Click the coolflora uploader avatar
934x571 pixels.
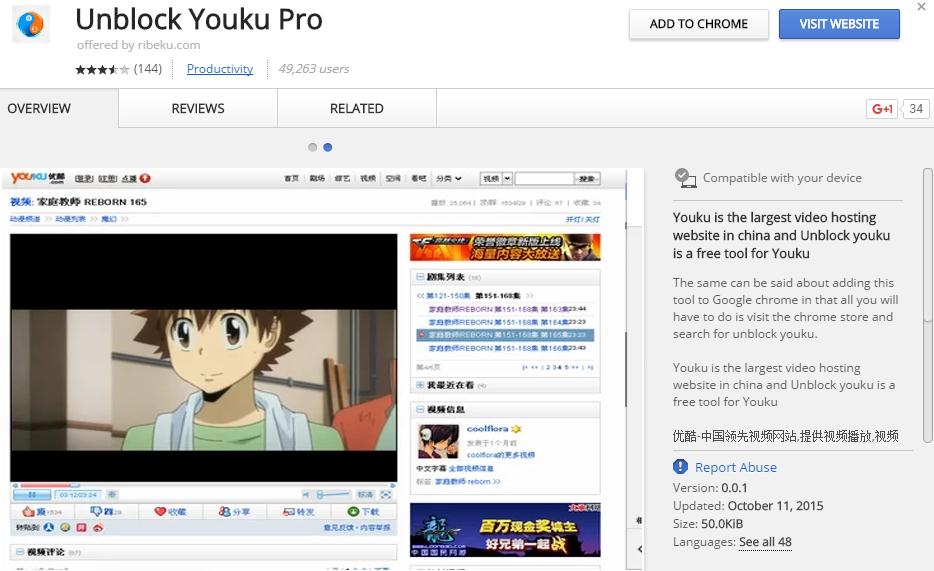(438, 442)
